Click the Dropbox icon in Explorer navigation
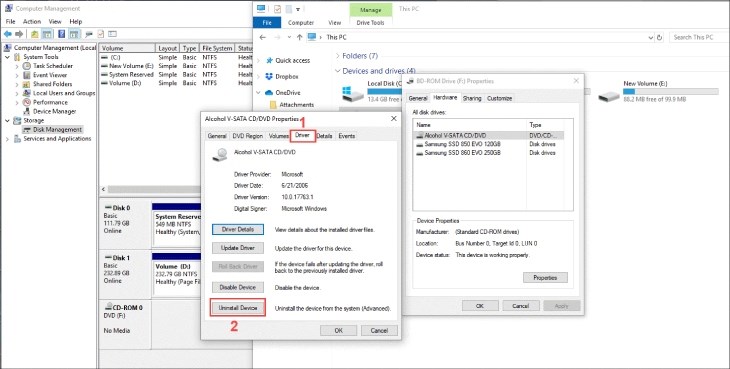 (269, 76)
